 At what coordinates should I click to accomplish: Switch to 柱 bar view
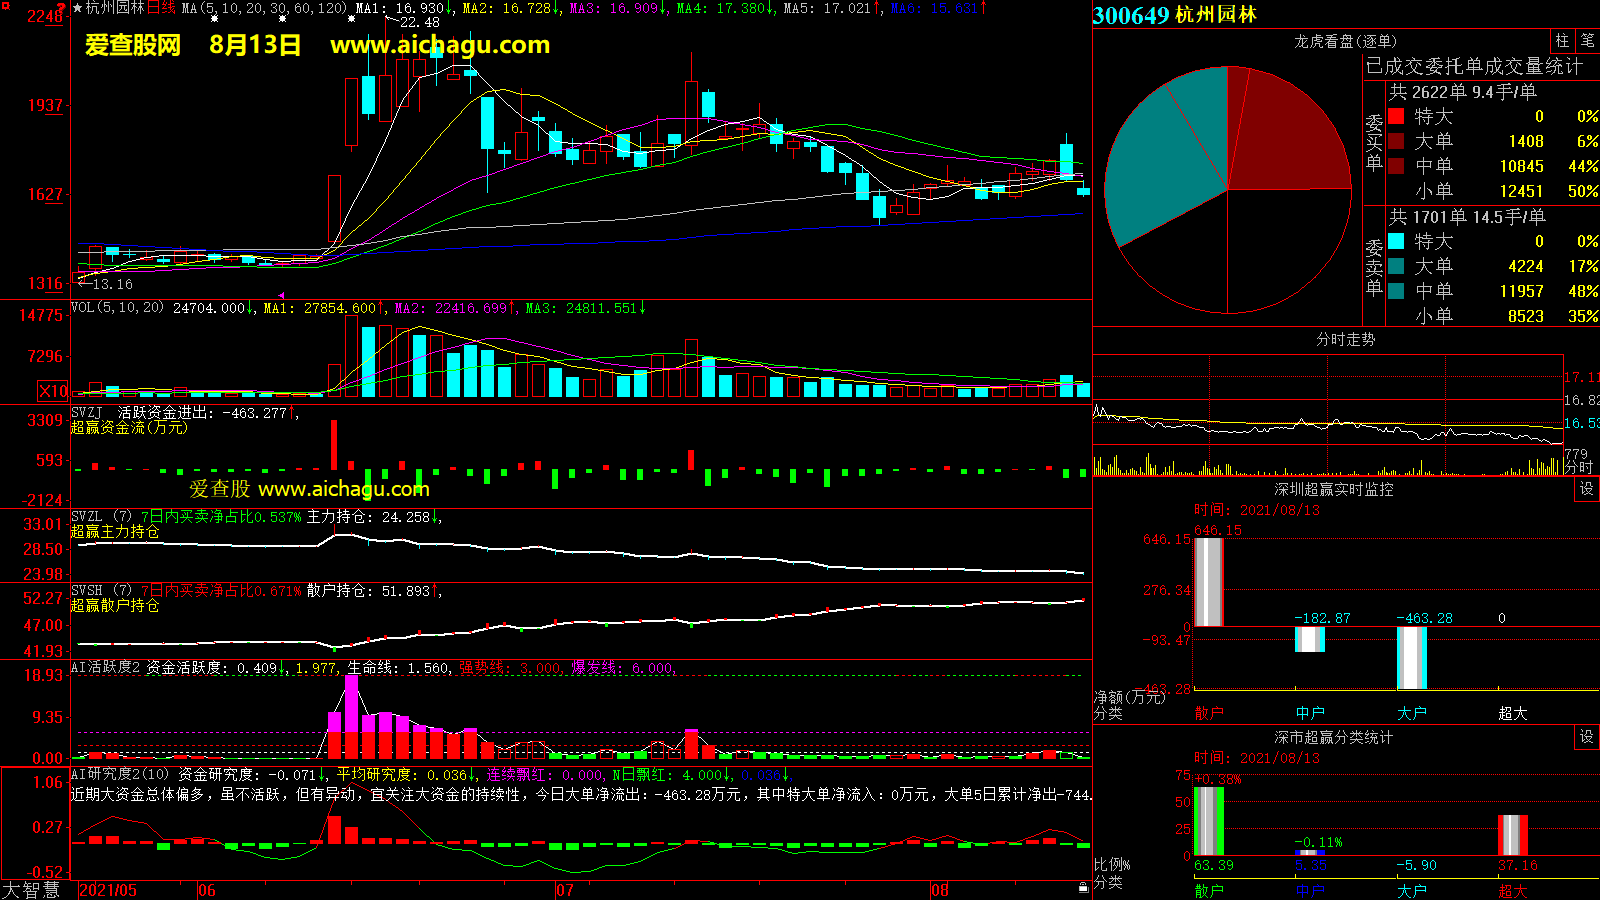pyautogui.click(x=1562, y=41)
